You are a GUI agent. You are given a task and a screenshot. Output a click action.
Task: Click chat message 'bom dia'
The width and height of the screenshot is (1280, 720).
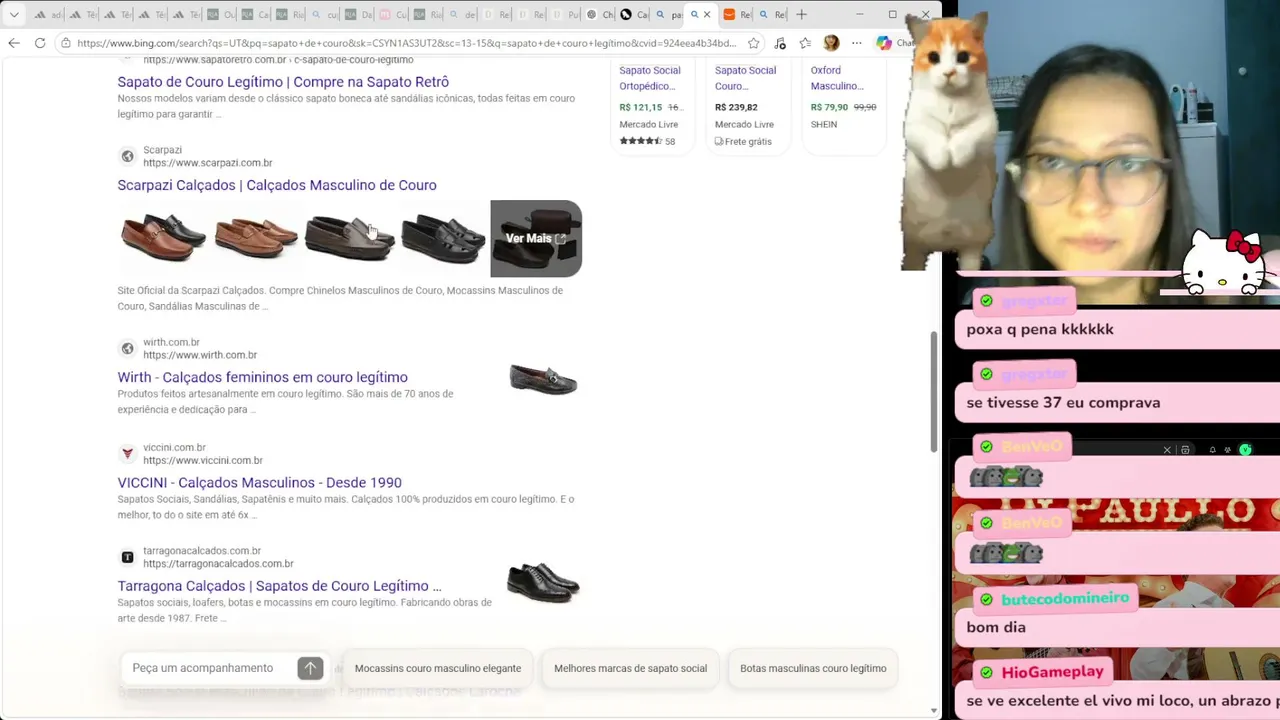[x=996, y=627]
